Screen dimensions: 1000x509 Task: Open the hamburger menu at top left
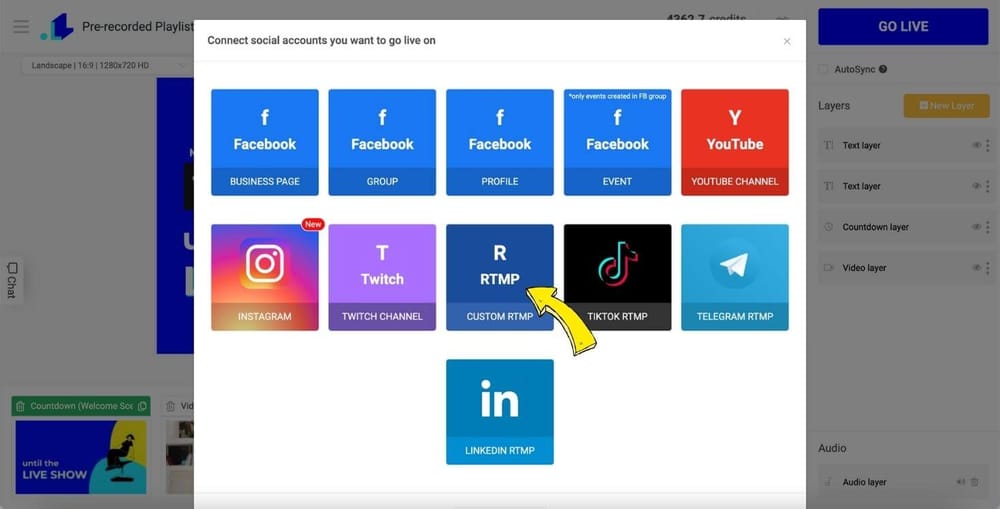[20, 27]
